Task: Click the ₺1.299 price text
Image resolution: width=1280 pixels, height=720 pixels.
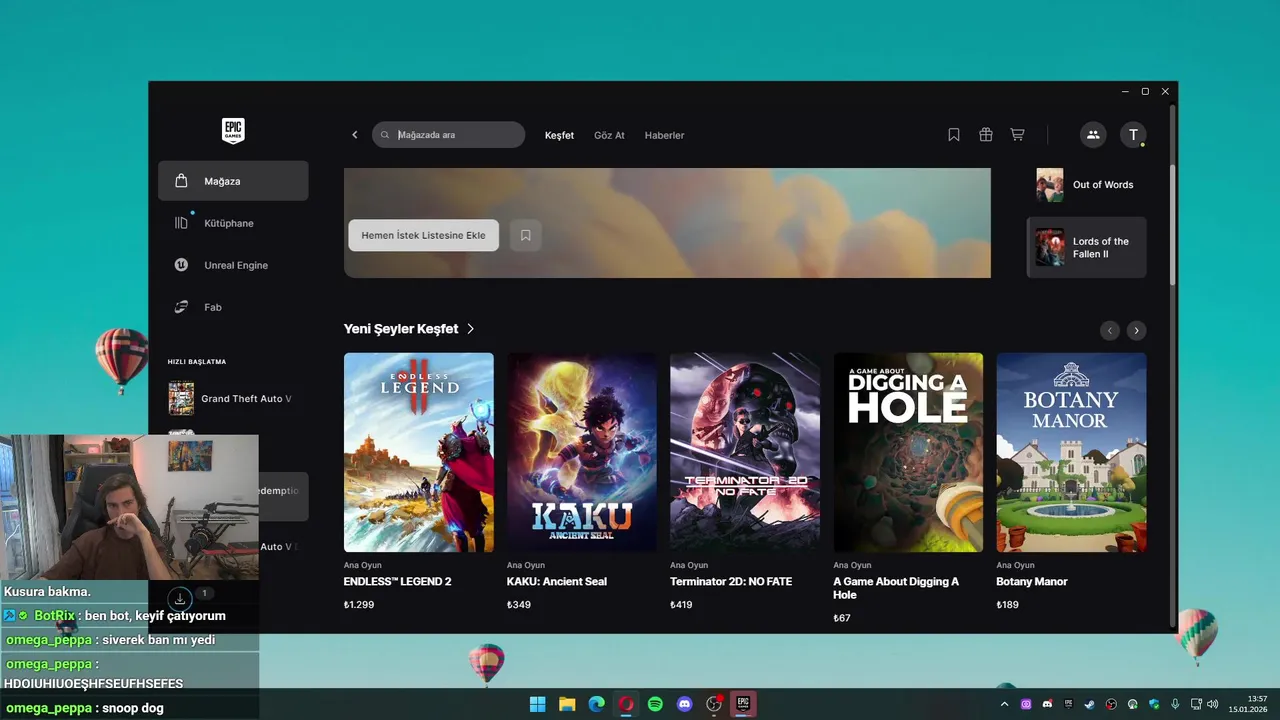Action: (359, 605)
